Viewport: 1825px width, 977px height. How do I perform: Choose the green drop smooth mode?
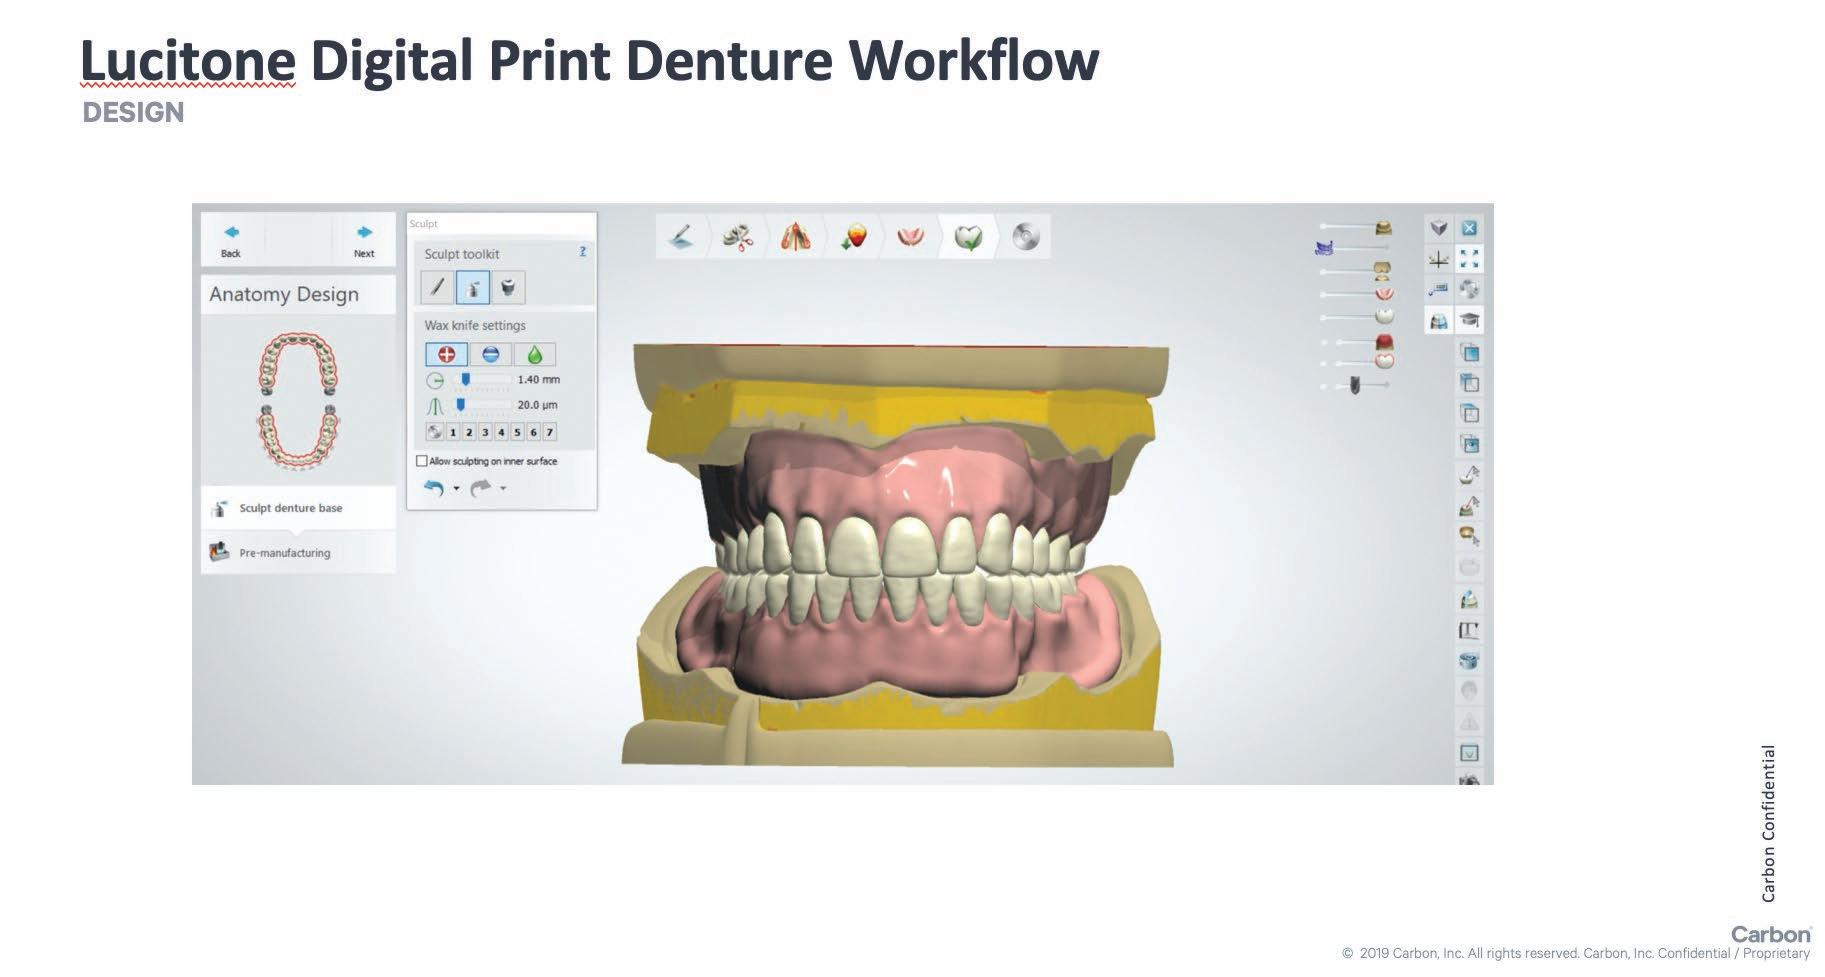(534, 354)
